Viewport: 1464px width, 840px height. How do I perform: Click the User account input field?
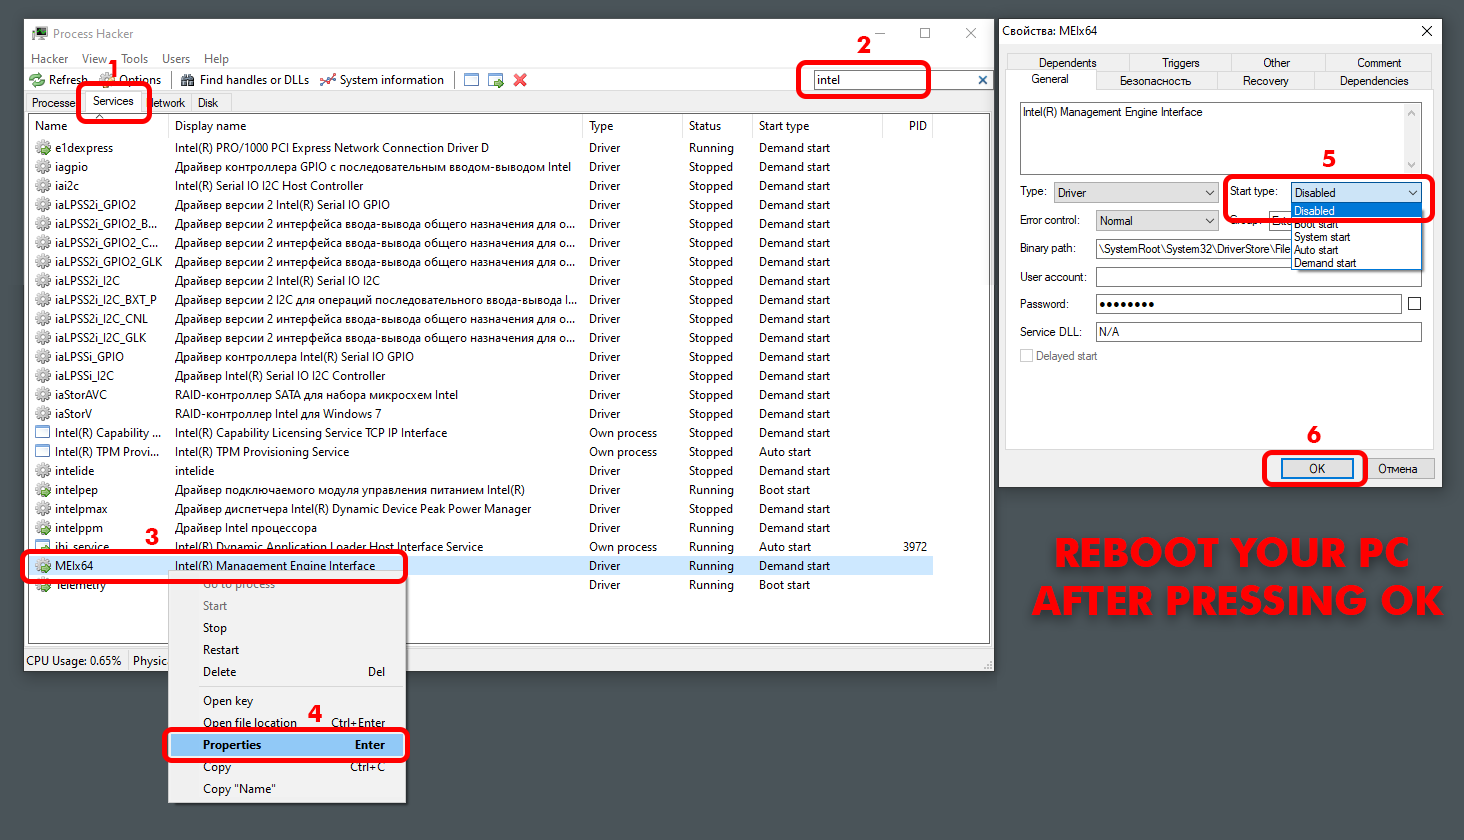[x=1259, y=277]
